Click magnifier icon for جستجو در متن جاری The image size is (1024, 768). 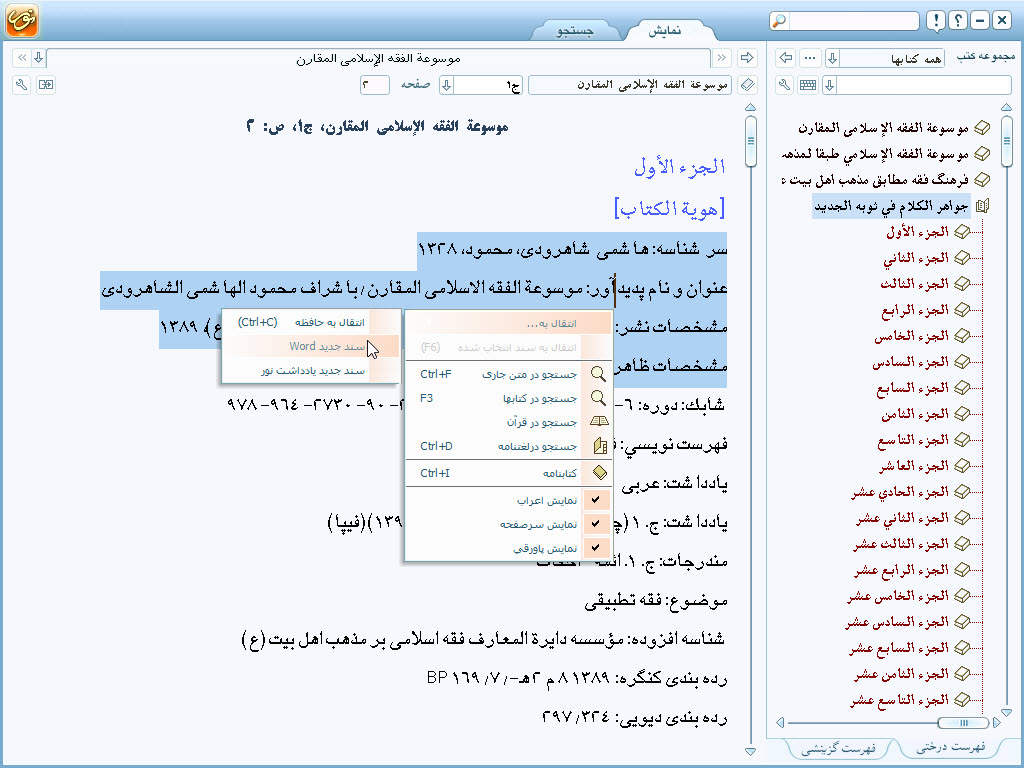point(598,374)
